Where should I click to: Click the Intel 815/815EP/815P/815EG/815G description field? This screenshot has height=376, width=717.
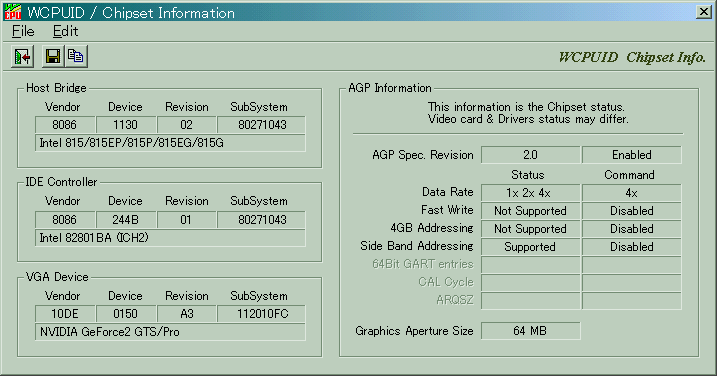pos(170,143)
